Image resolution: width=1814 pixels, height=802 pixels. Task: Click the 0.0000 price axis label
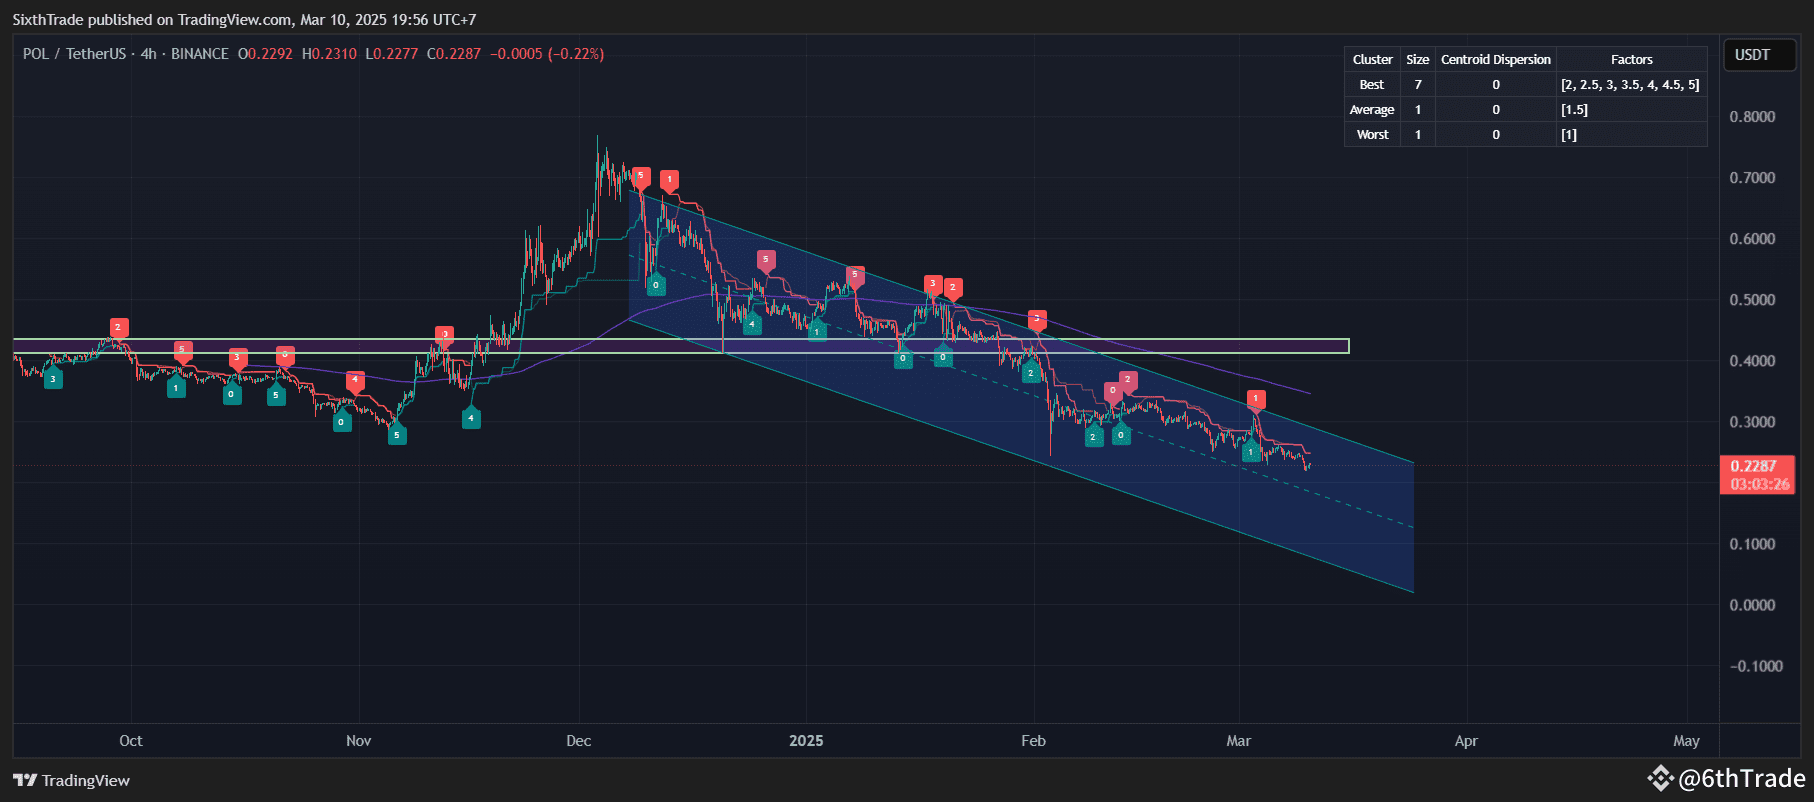pos(1752,605)
